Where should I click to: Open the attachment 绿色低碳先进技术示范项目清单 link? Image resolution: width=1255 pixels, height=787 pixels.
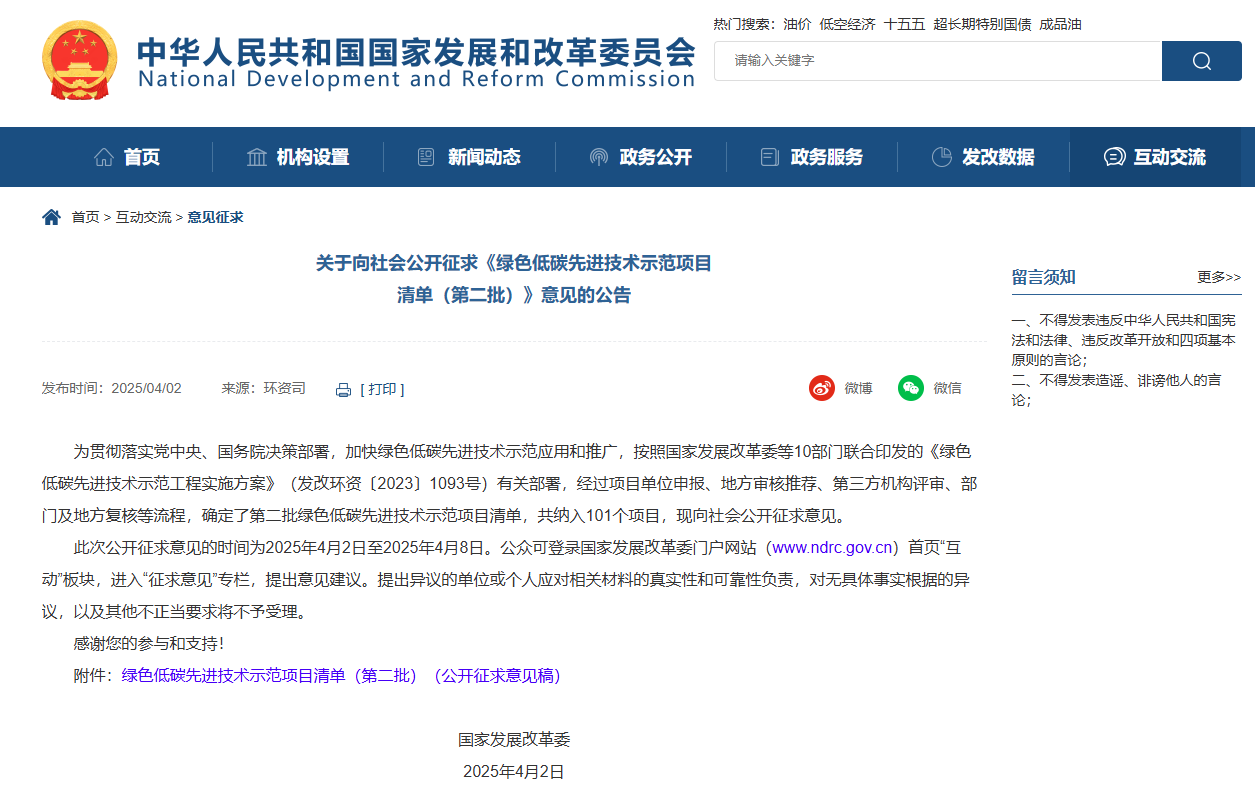click(341, 675)
